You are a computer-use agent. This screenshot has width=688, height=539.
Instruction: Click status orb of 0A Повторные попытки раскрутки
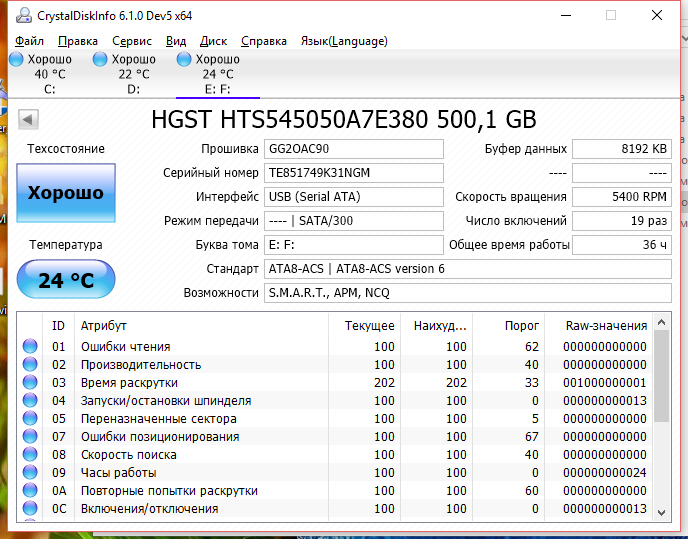tap(30, 490)
